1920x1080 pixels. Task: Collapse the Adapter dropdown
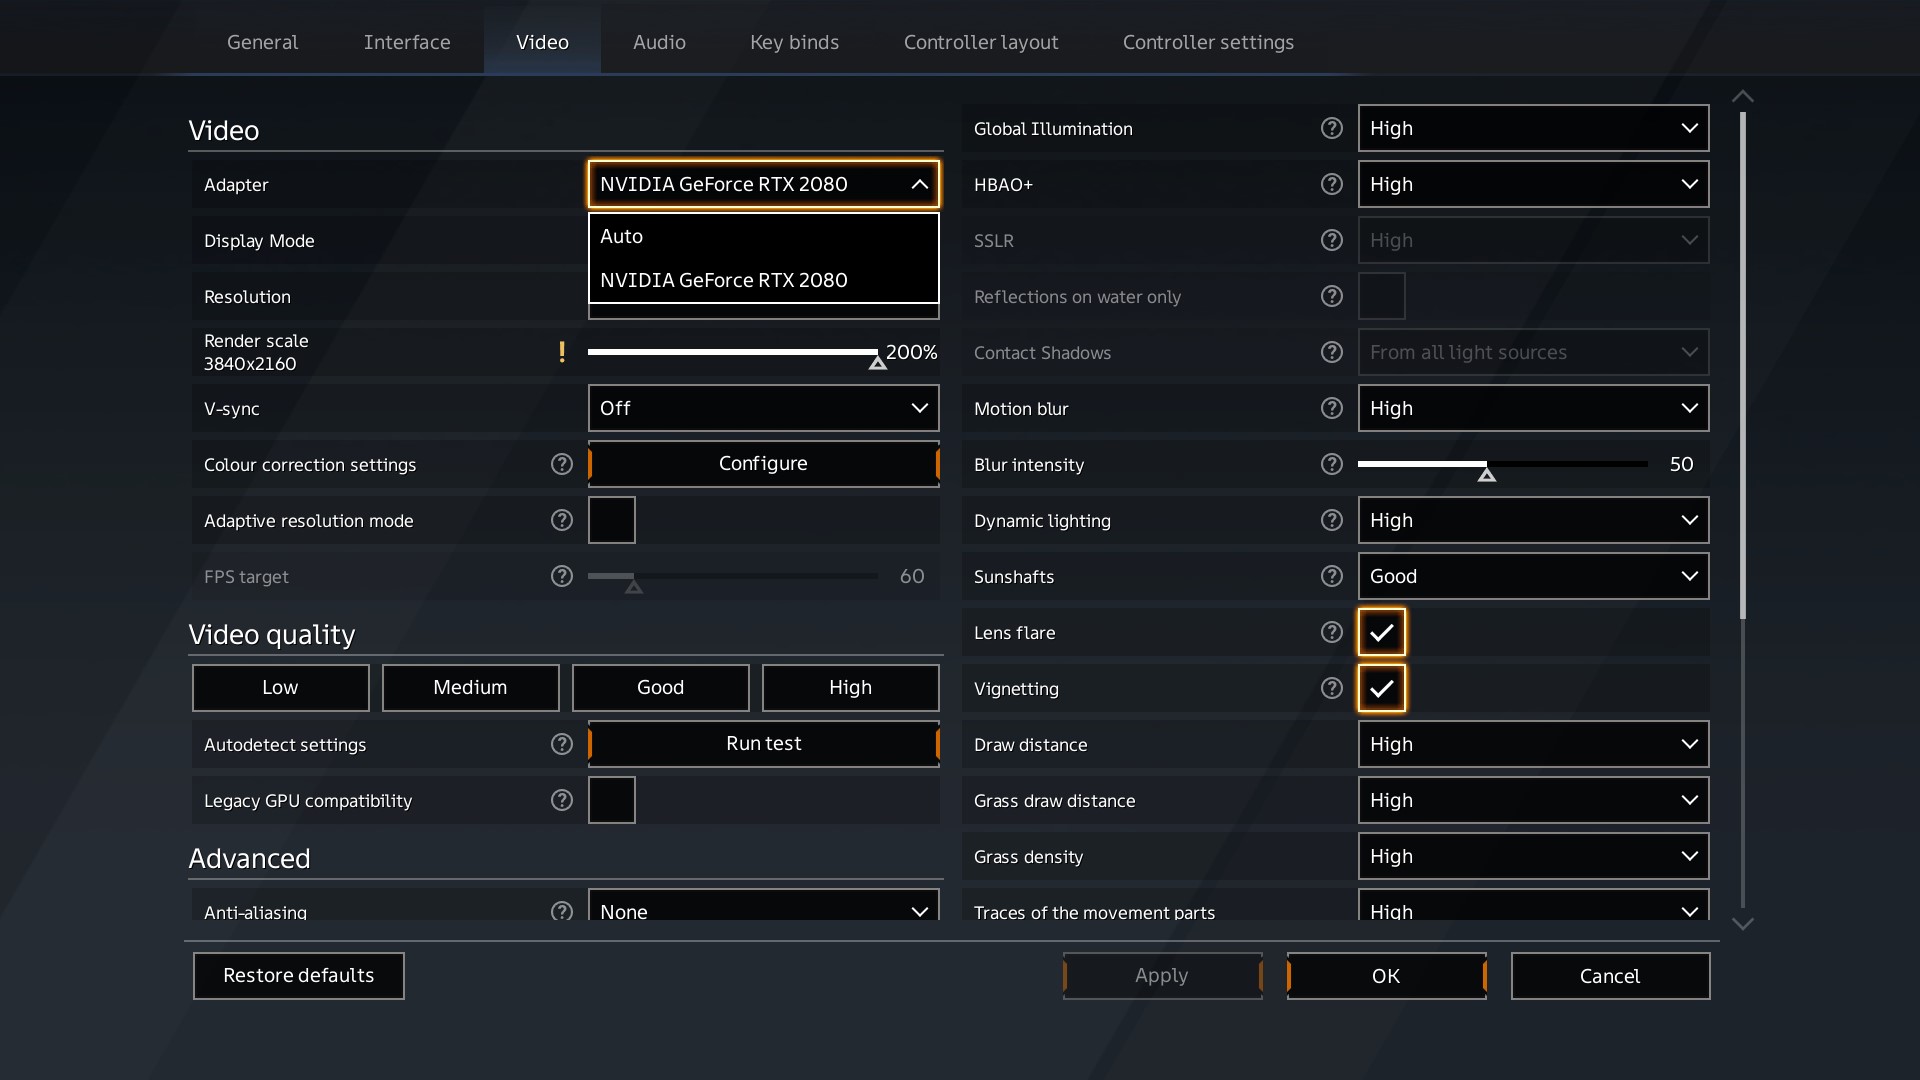click(764, 184)
